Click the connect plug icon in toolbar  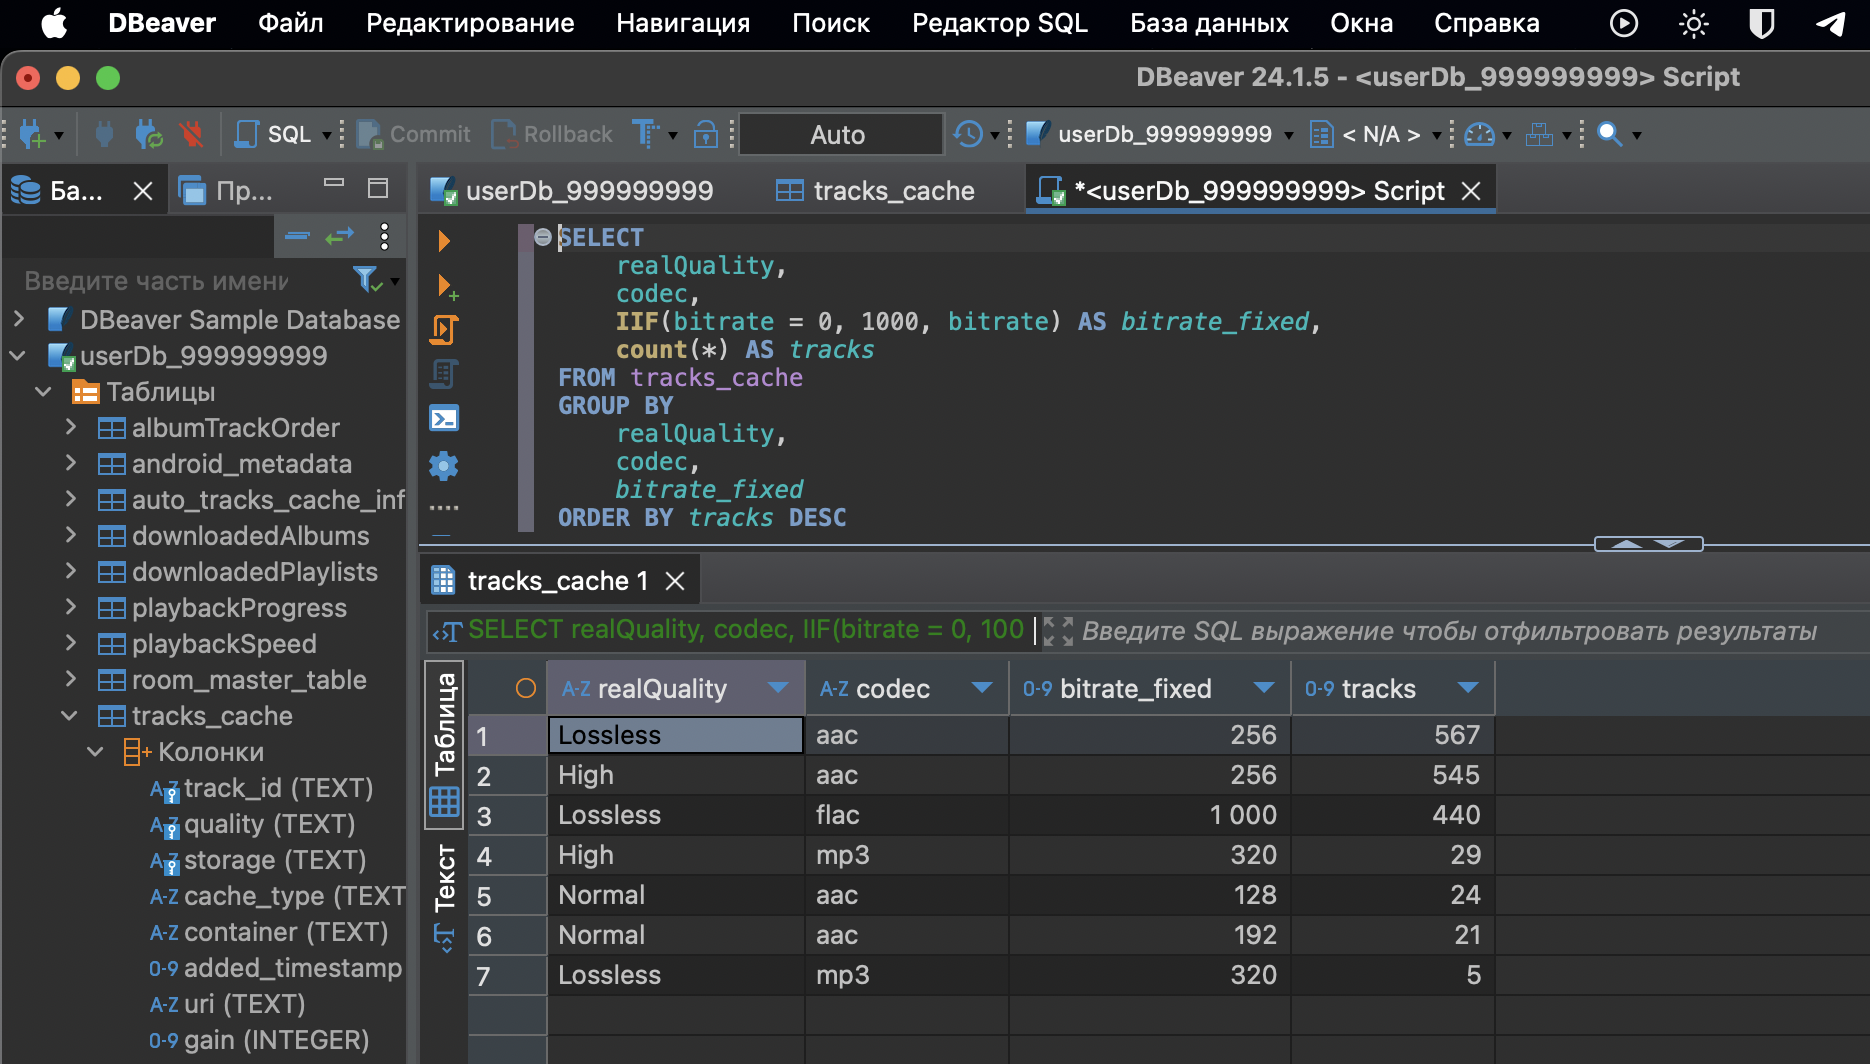click(x=104, y=134)
